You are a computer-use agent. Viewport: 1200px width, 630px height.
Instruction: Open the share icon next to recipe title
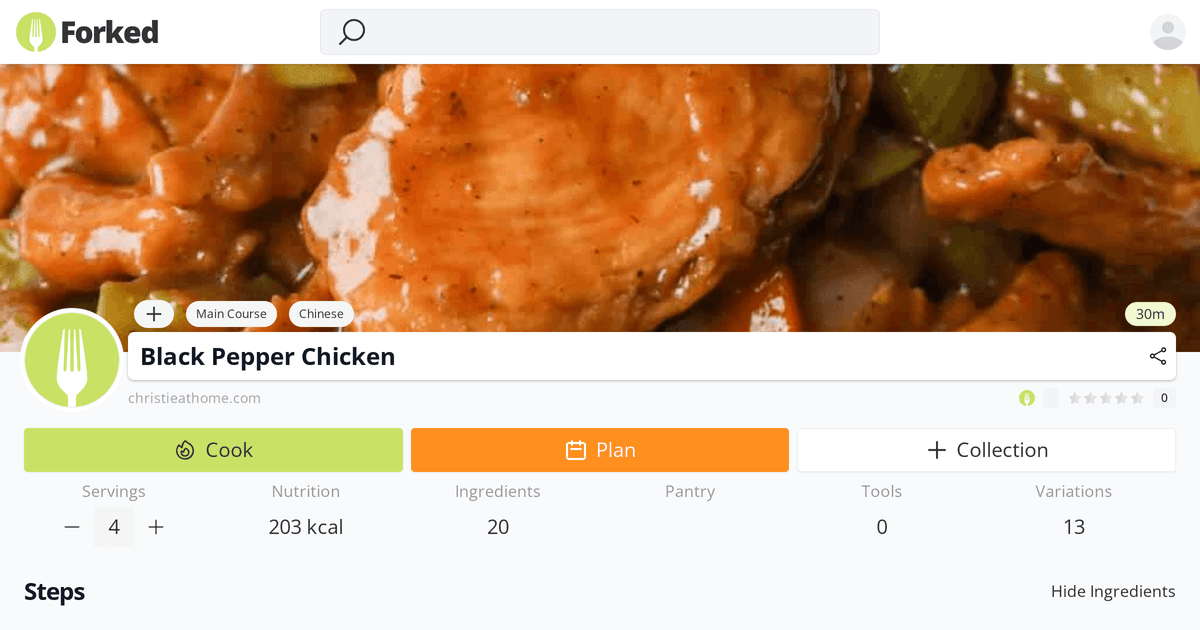[1157, 356]
